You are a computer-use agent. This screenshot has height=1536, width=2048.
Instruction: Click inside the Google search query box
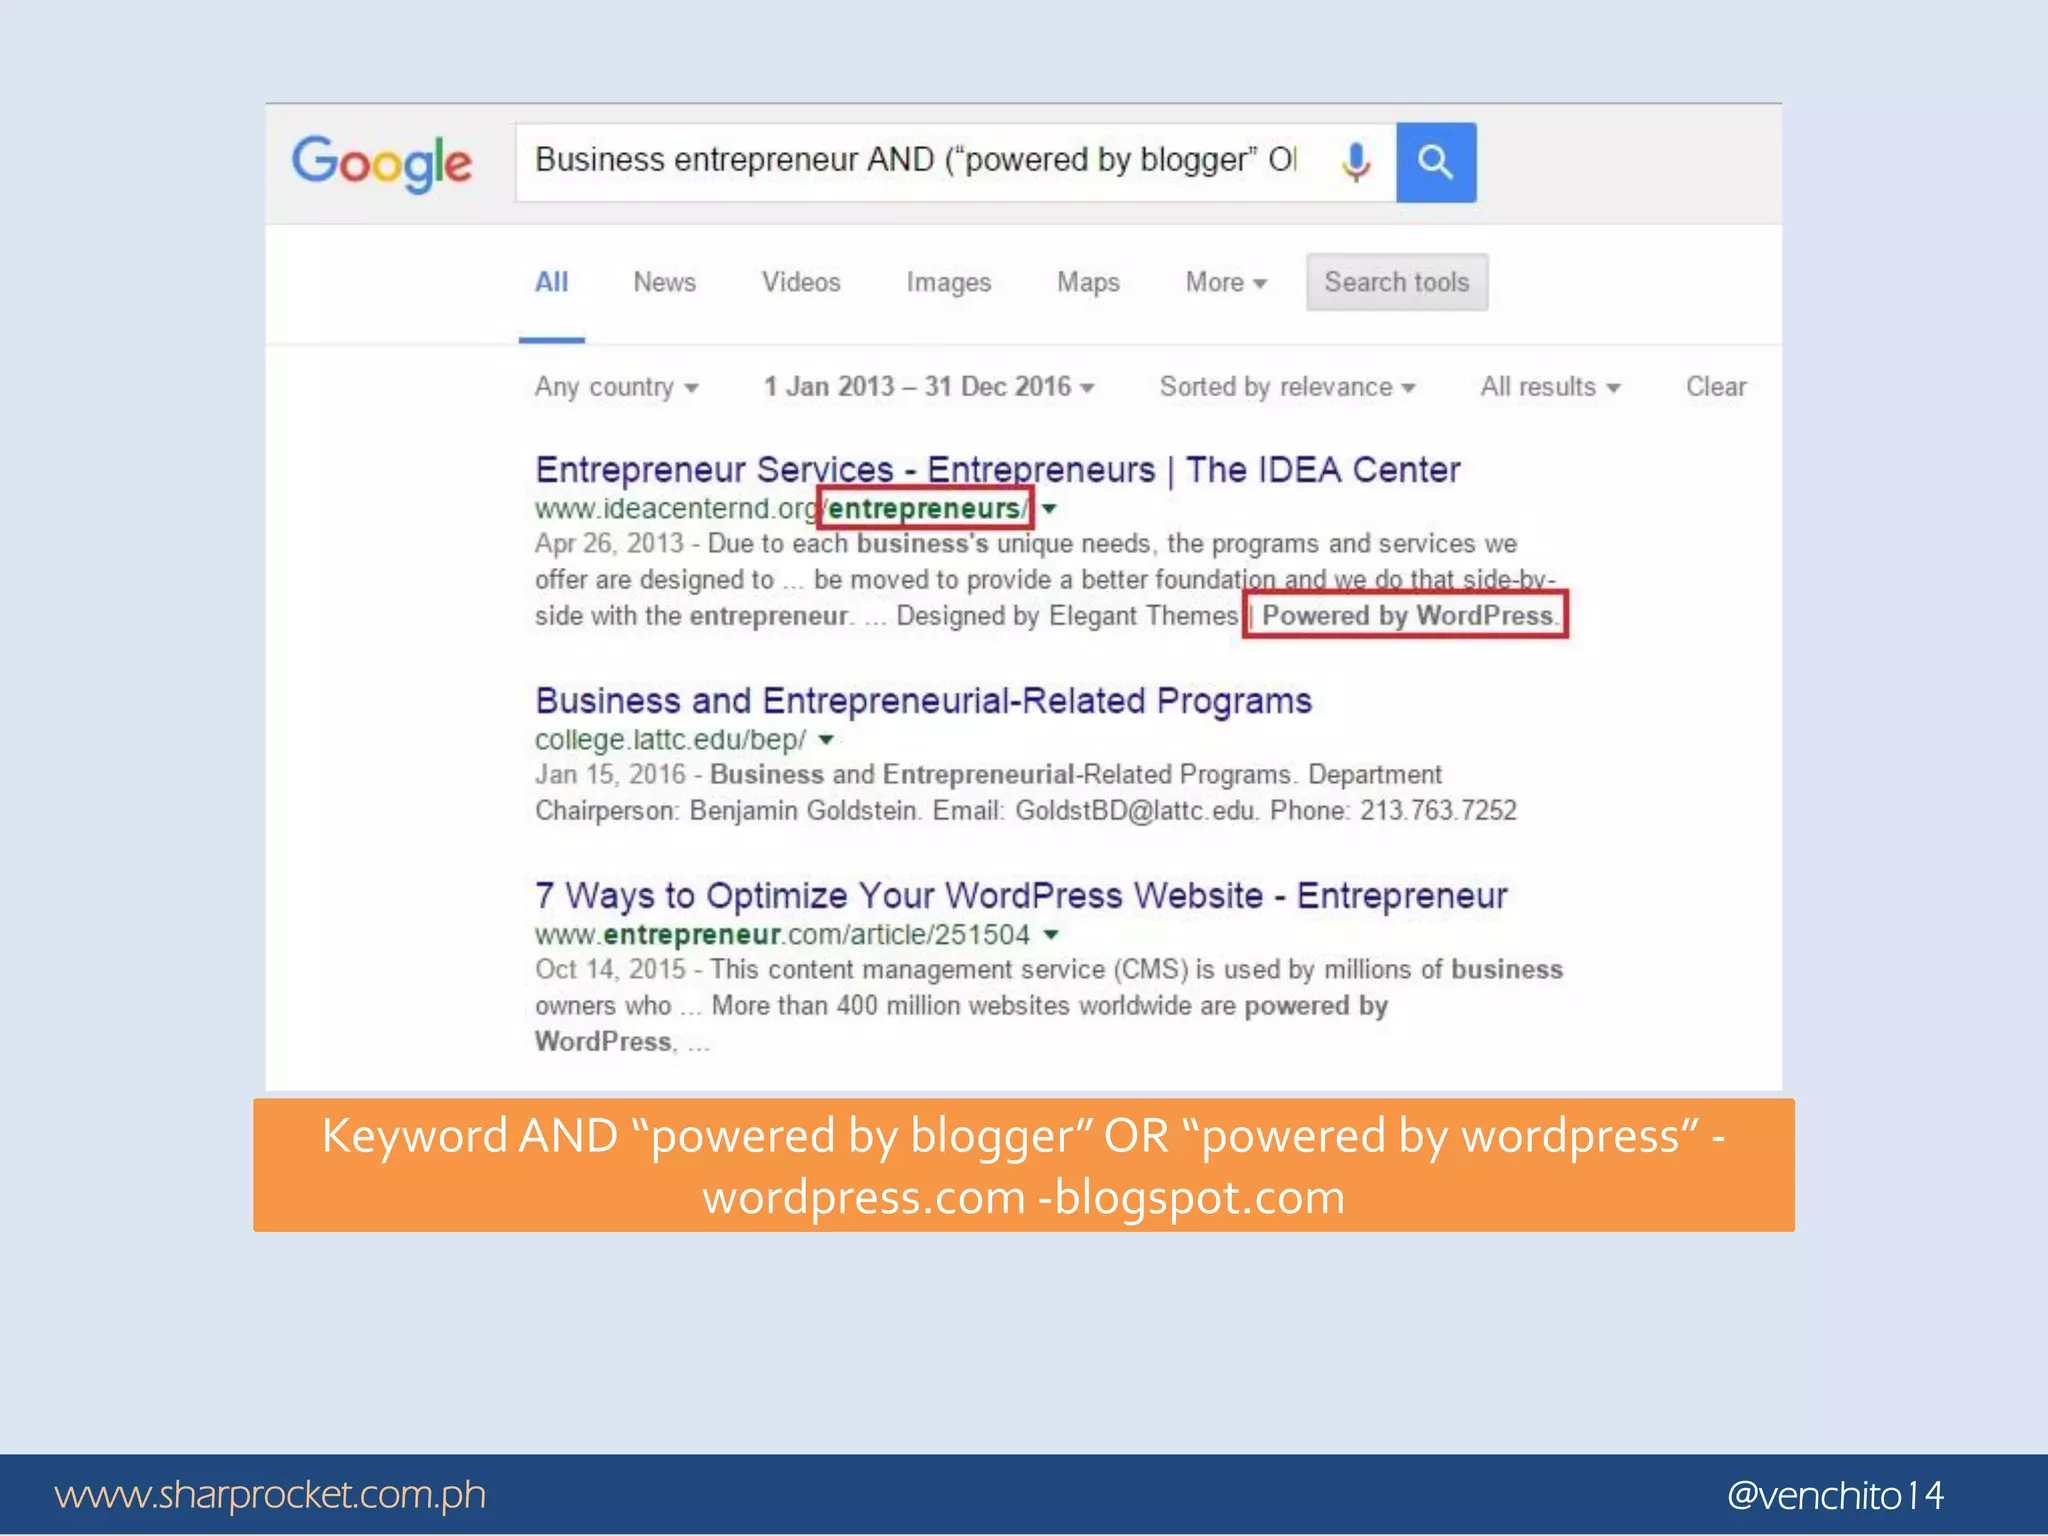915,161
